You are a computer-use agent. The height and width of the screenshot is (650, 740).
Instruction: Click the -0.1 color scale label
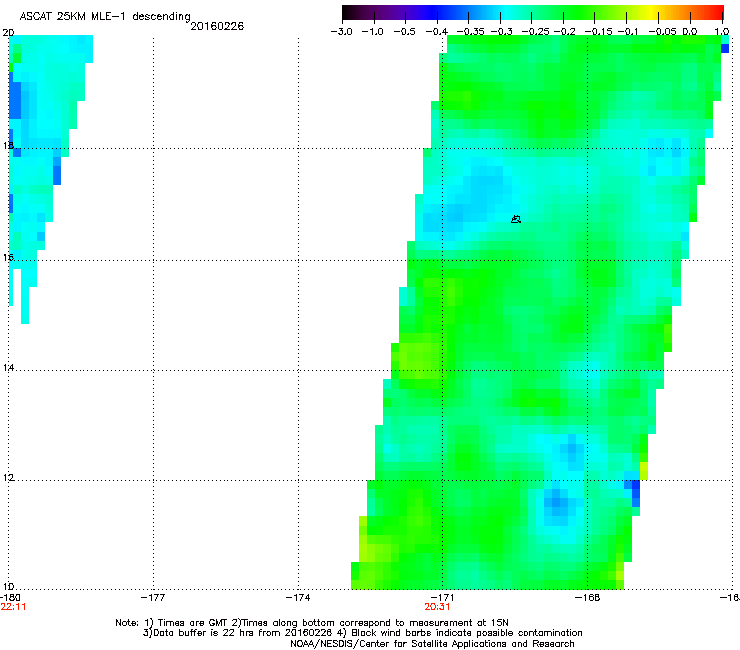click(x=628, y=32)
